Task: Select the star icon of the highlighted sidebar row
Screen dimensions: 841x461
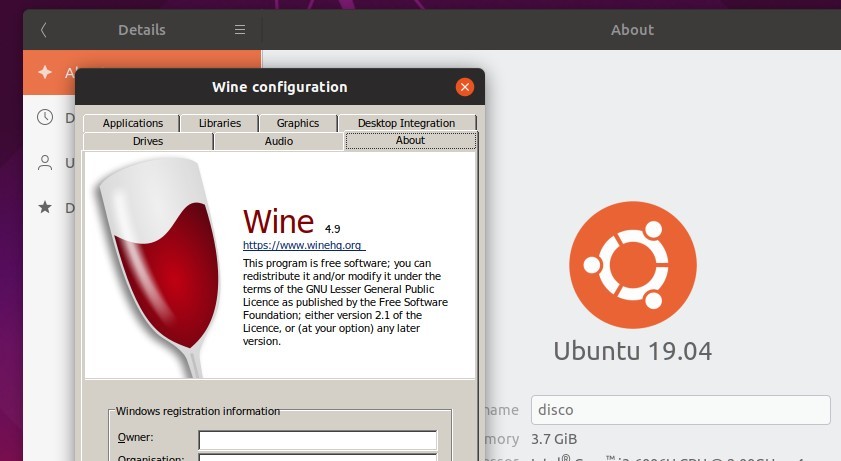Action: [x=45, y=72]
